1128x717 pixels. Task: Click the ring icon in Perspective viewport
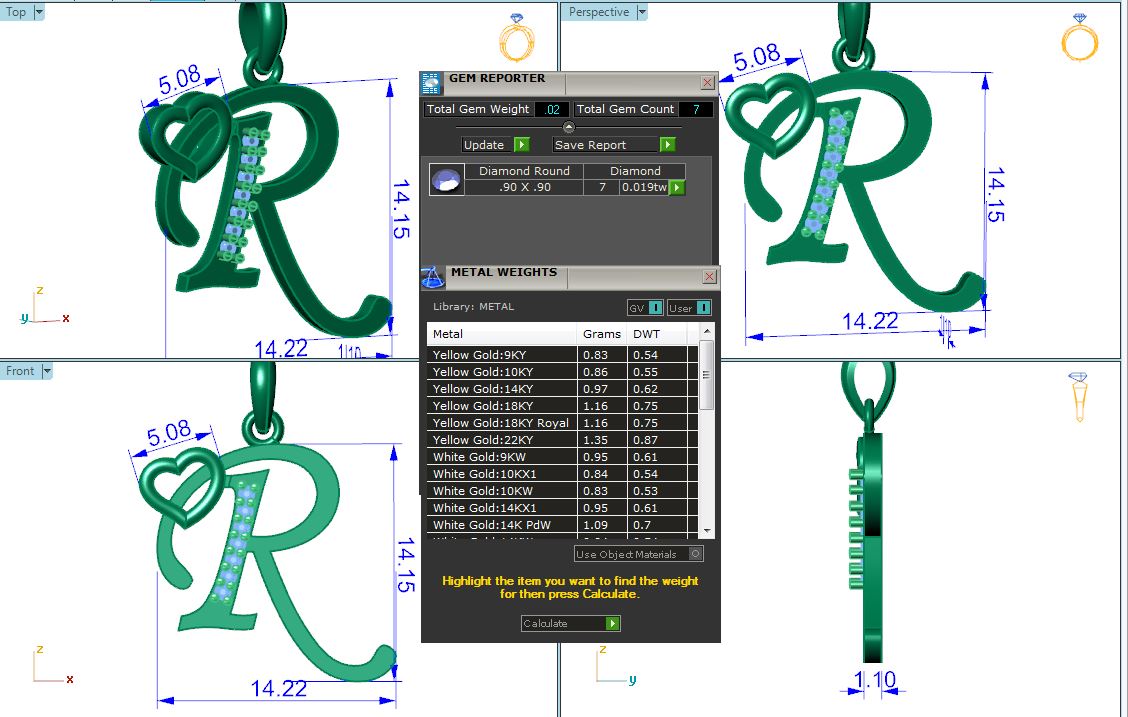tap(1079, 38)
